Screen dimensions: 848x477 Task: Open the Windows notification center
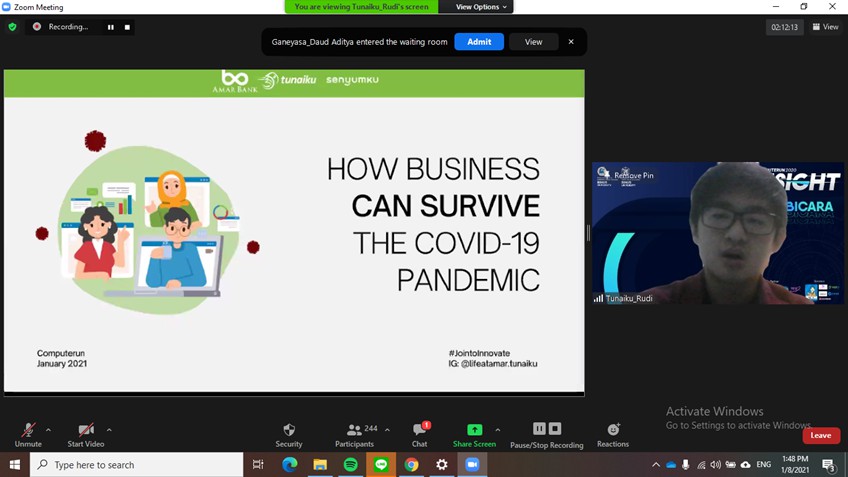click(829, 465)
